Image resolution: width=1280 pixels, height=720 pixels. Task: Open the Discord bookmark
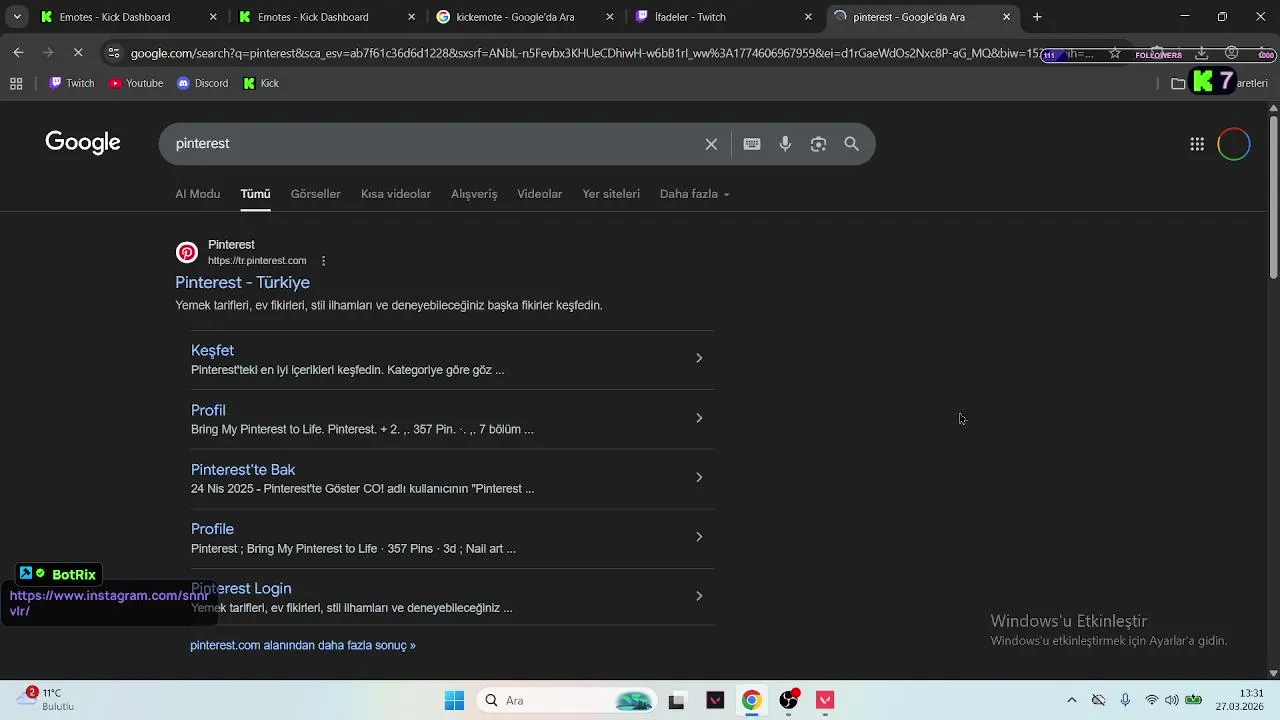(203, 84)
